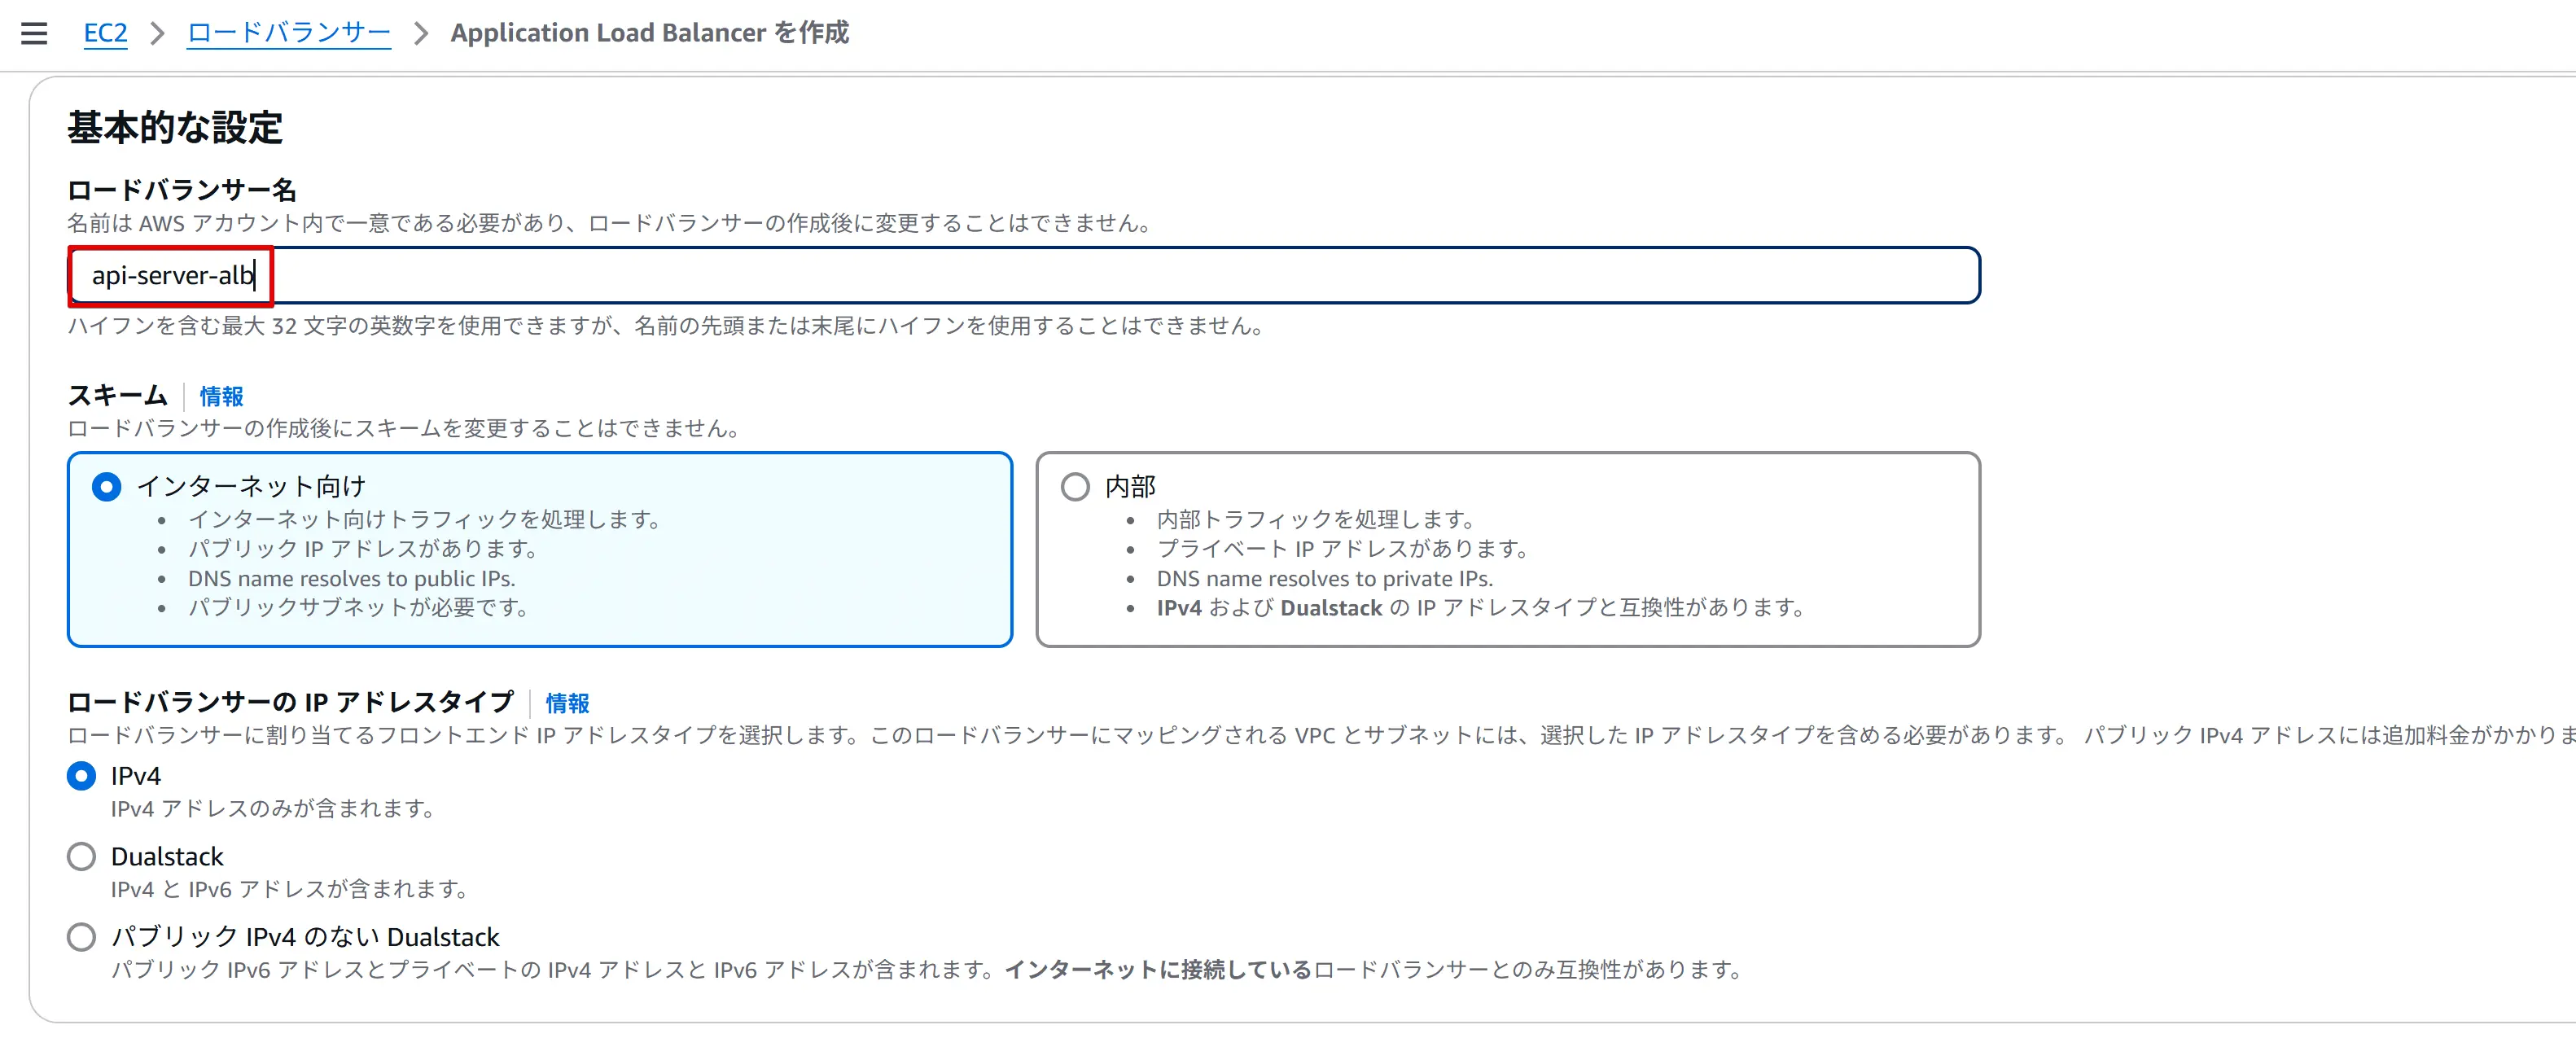Click the chevron after EC2 breadcrumb

[157, 33]
